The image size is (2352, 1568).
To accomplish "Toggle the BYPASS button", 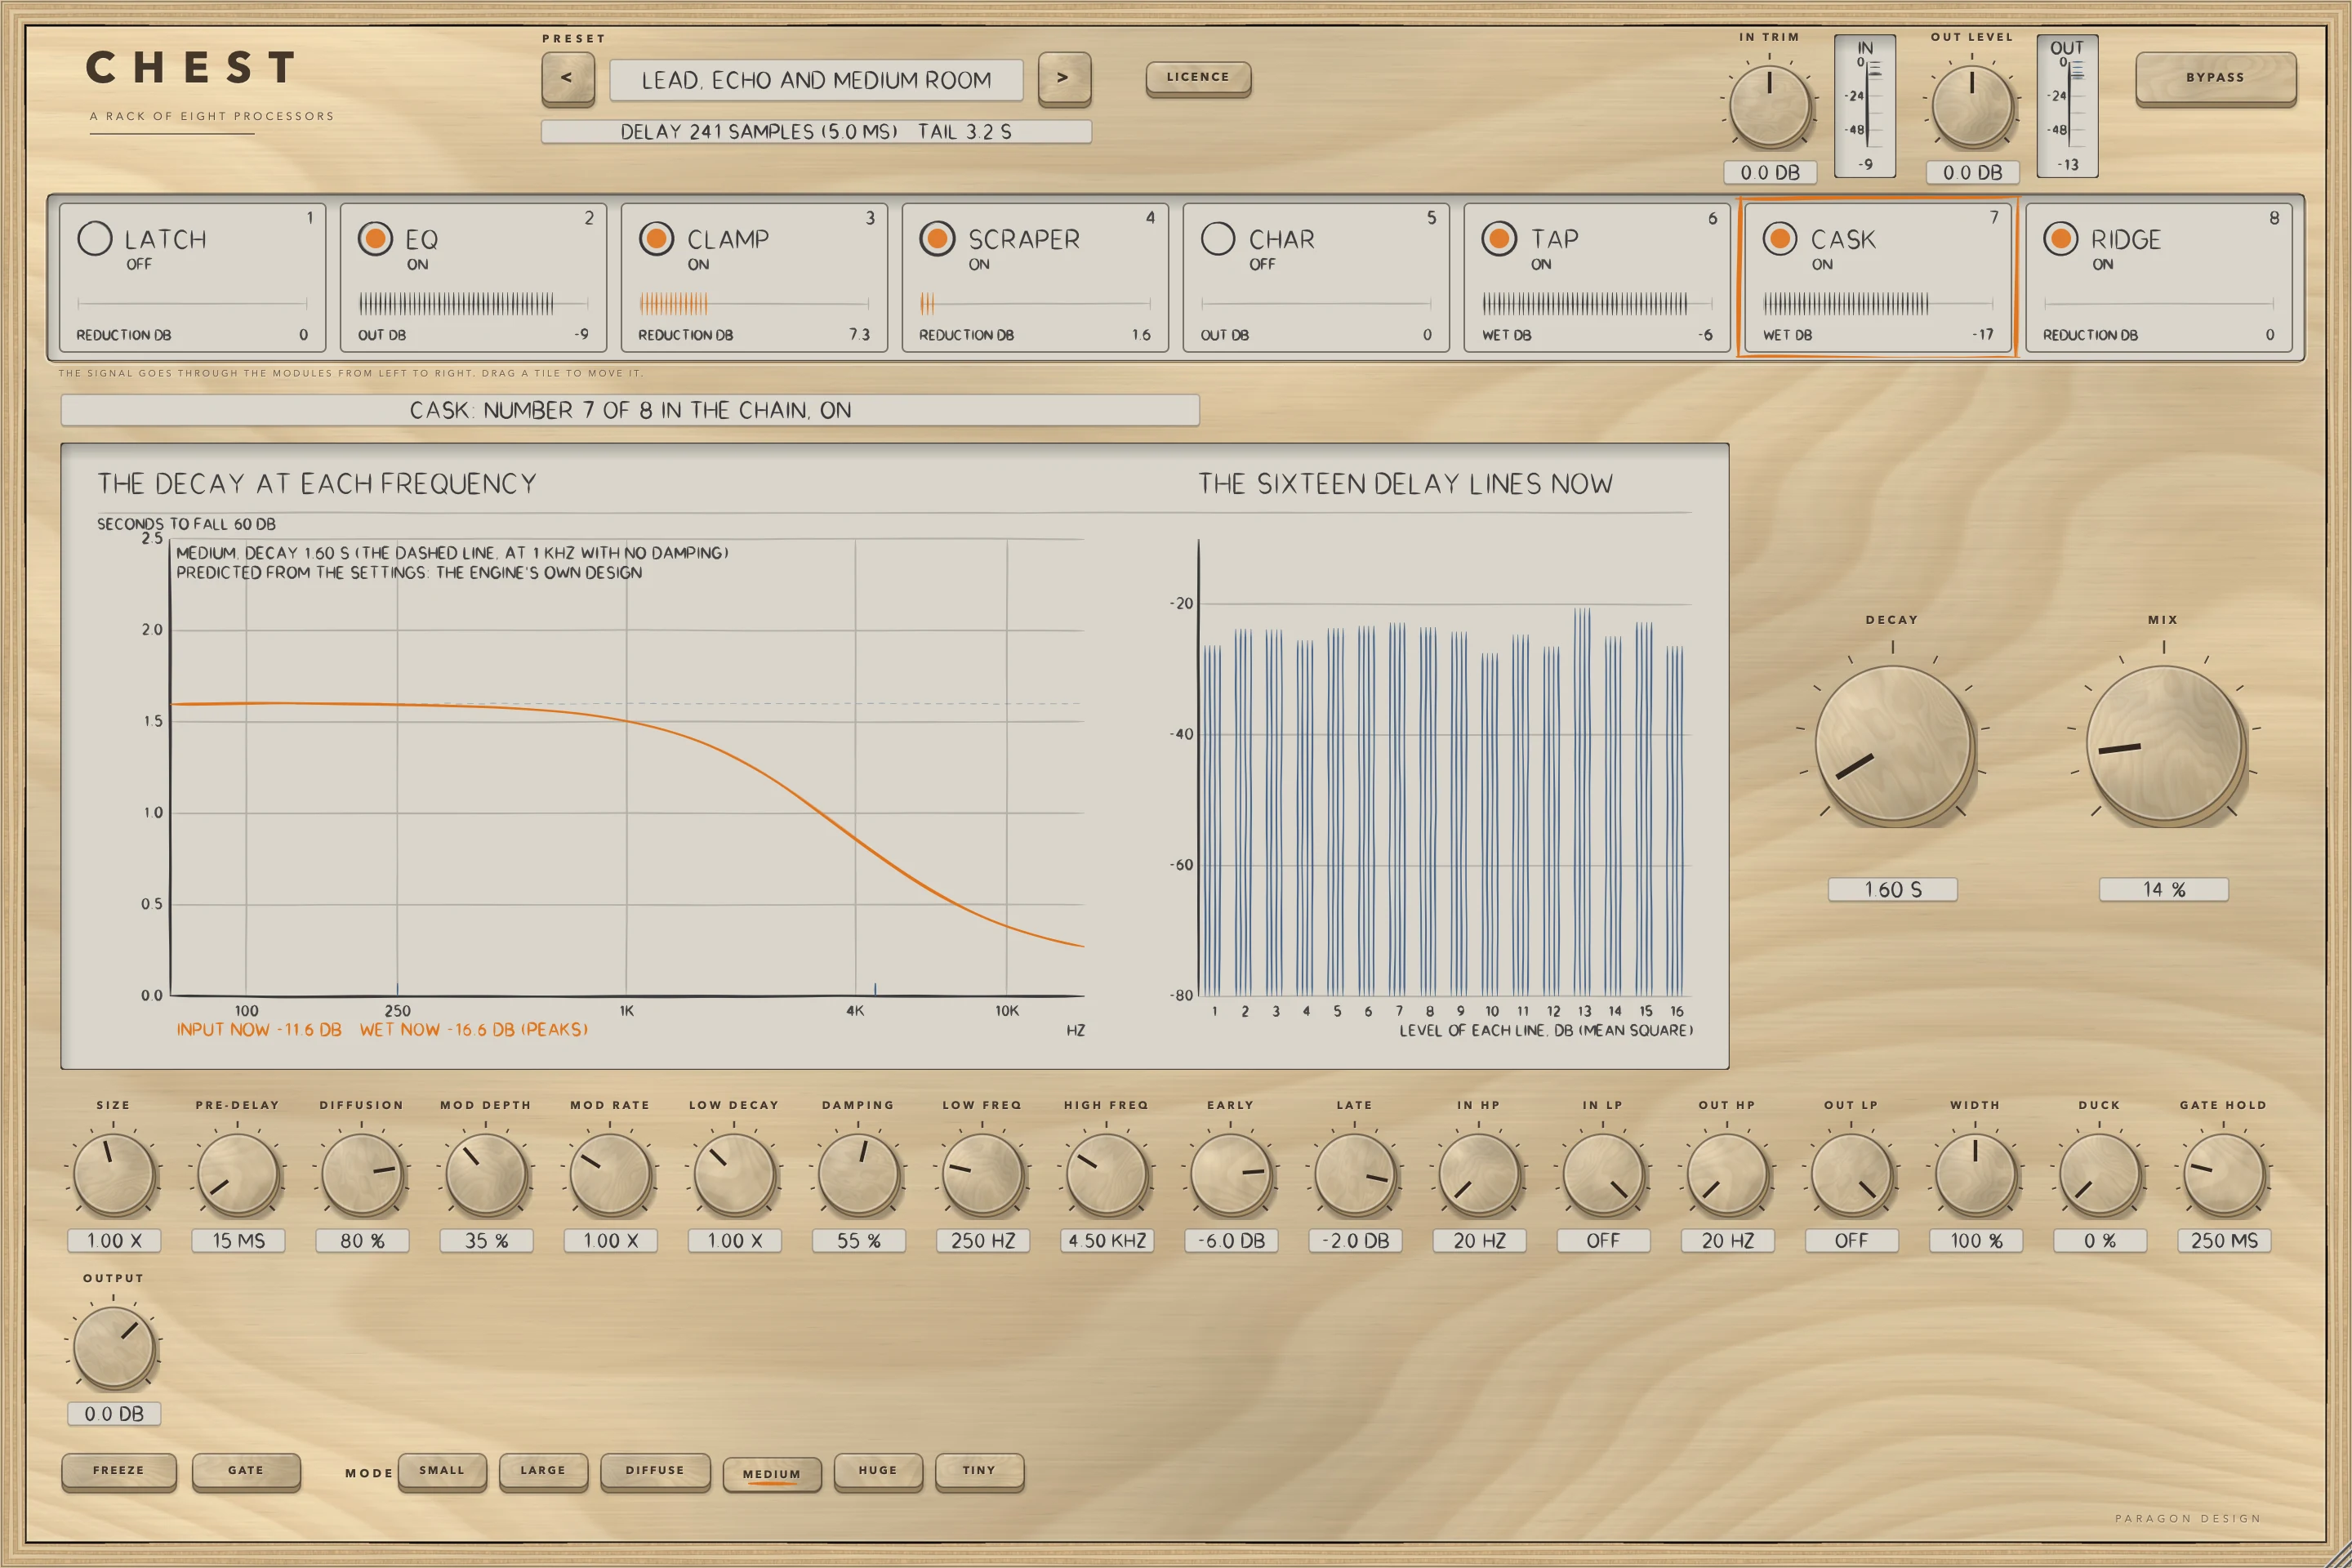I will point(2215,78).
